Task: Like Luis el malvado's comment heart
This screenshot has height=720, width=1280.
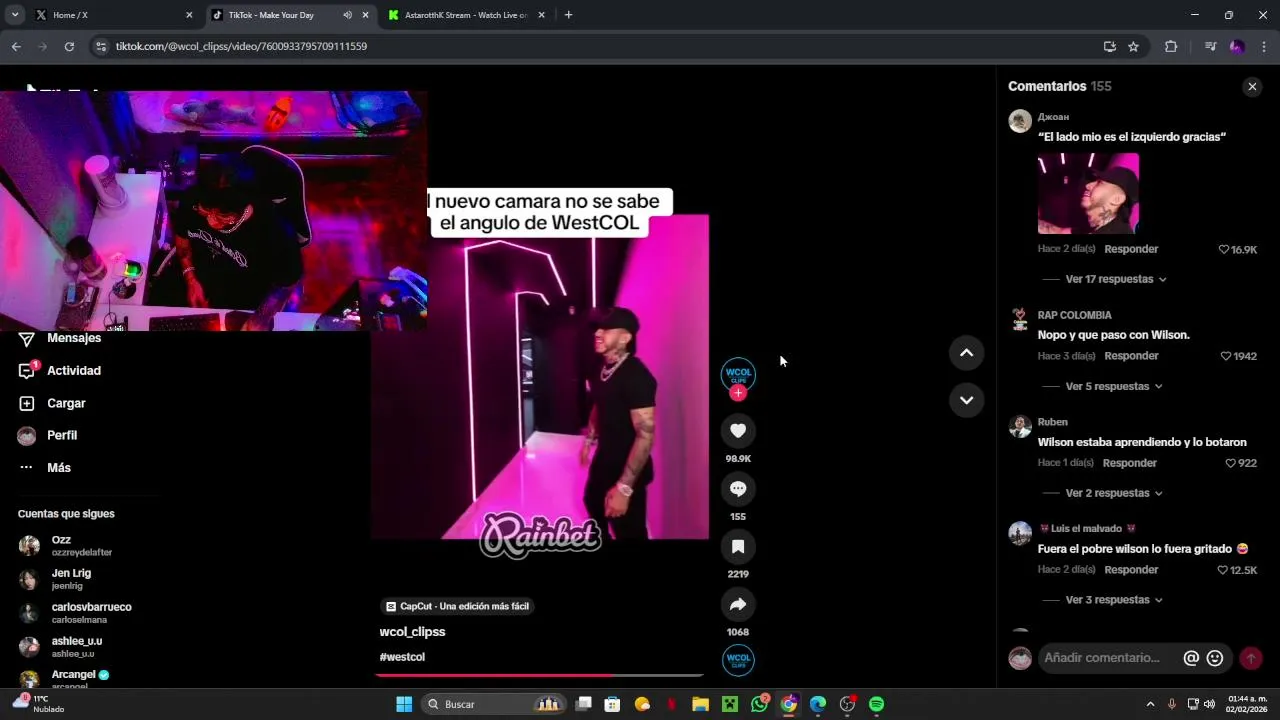Action: 1222,570
